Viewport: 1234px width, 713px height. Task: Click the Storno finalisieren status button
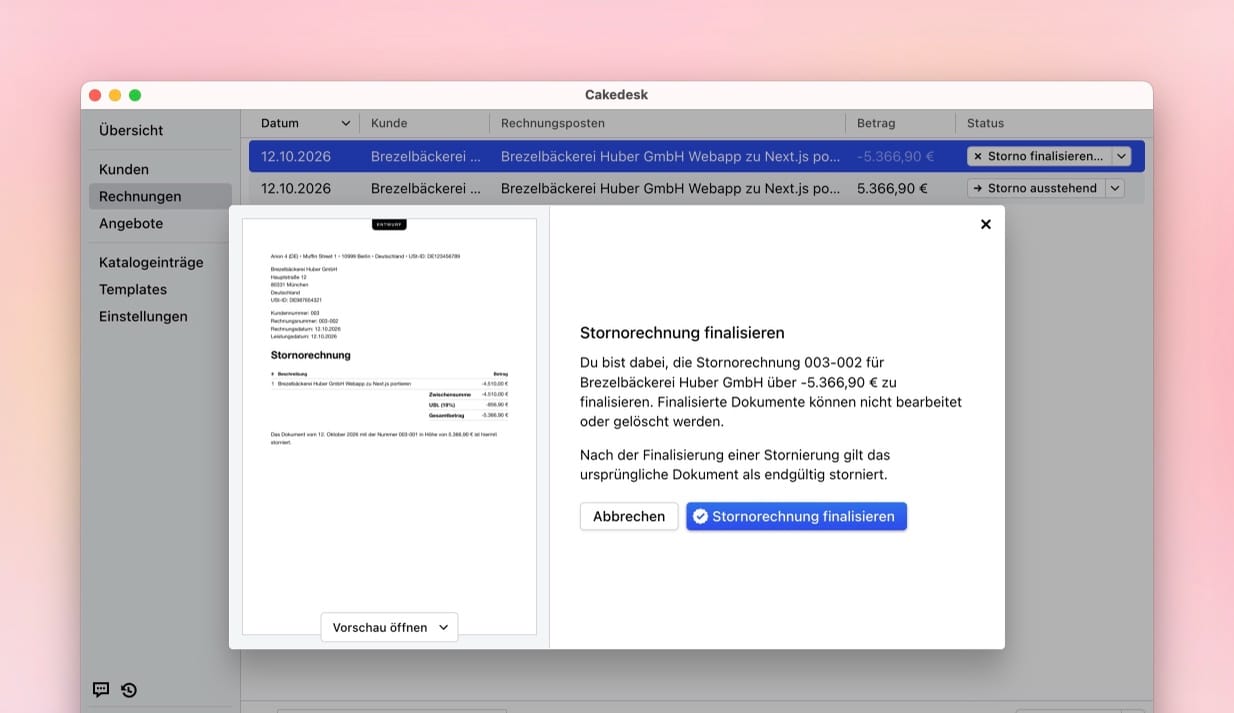pyautogui.click(x=1039, y=156)
